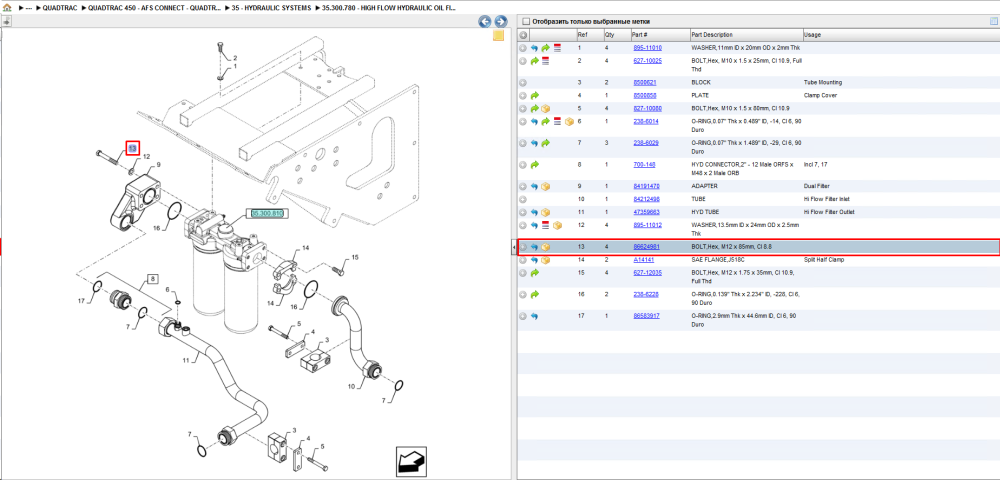Screen dimensions: 1000x480
Task: Collapse parts panel with splitter arrow
Action: pyautogui.click(x=514, y=247)
